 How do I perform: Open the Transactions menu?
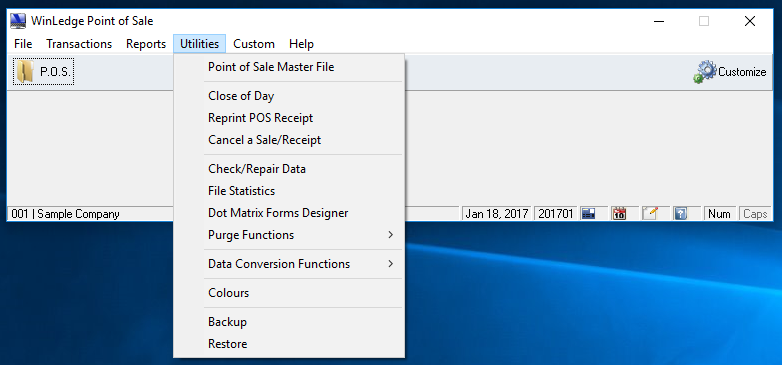coord(79,44)
